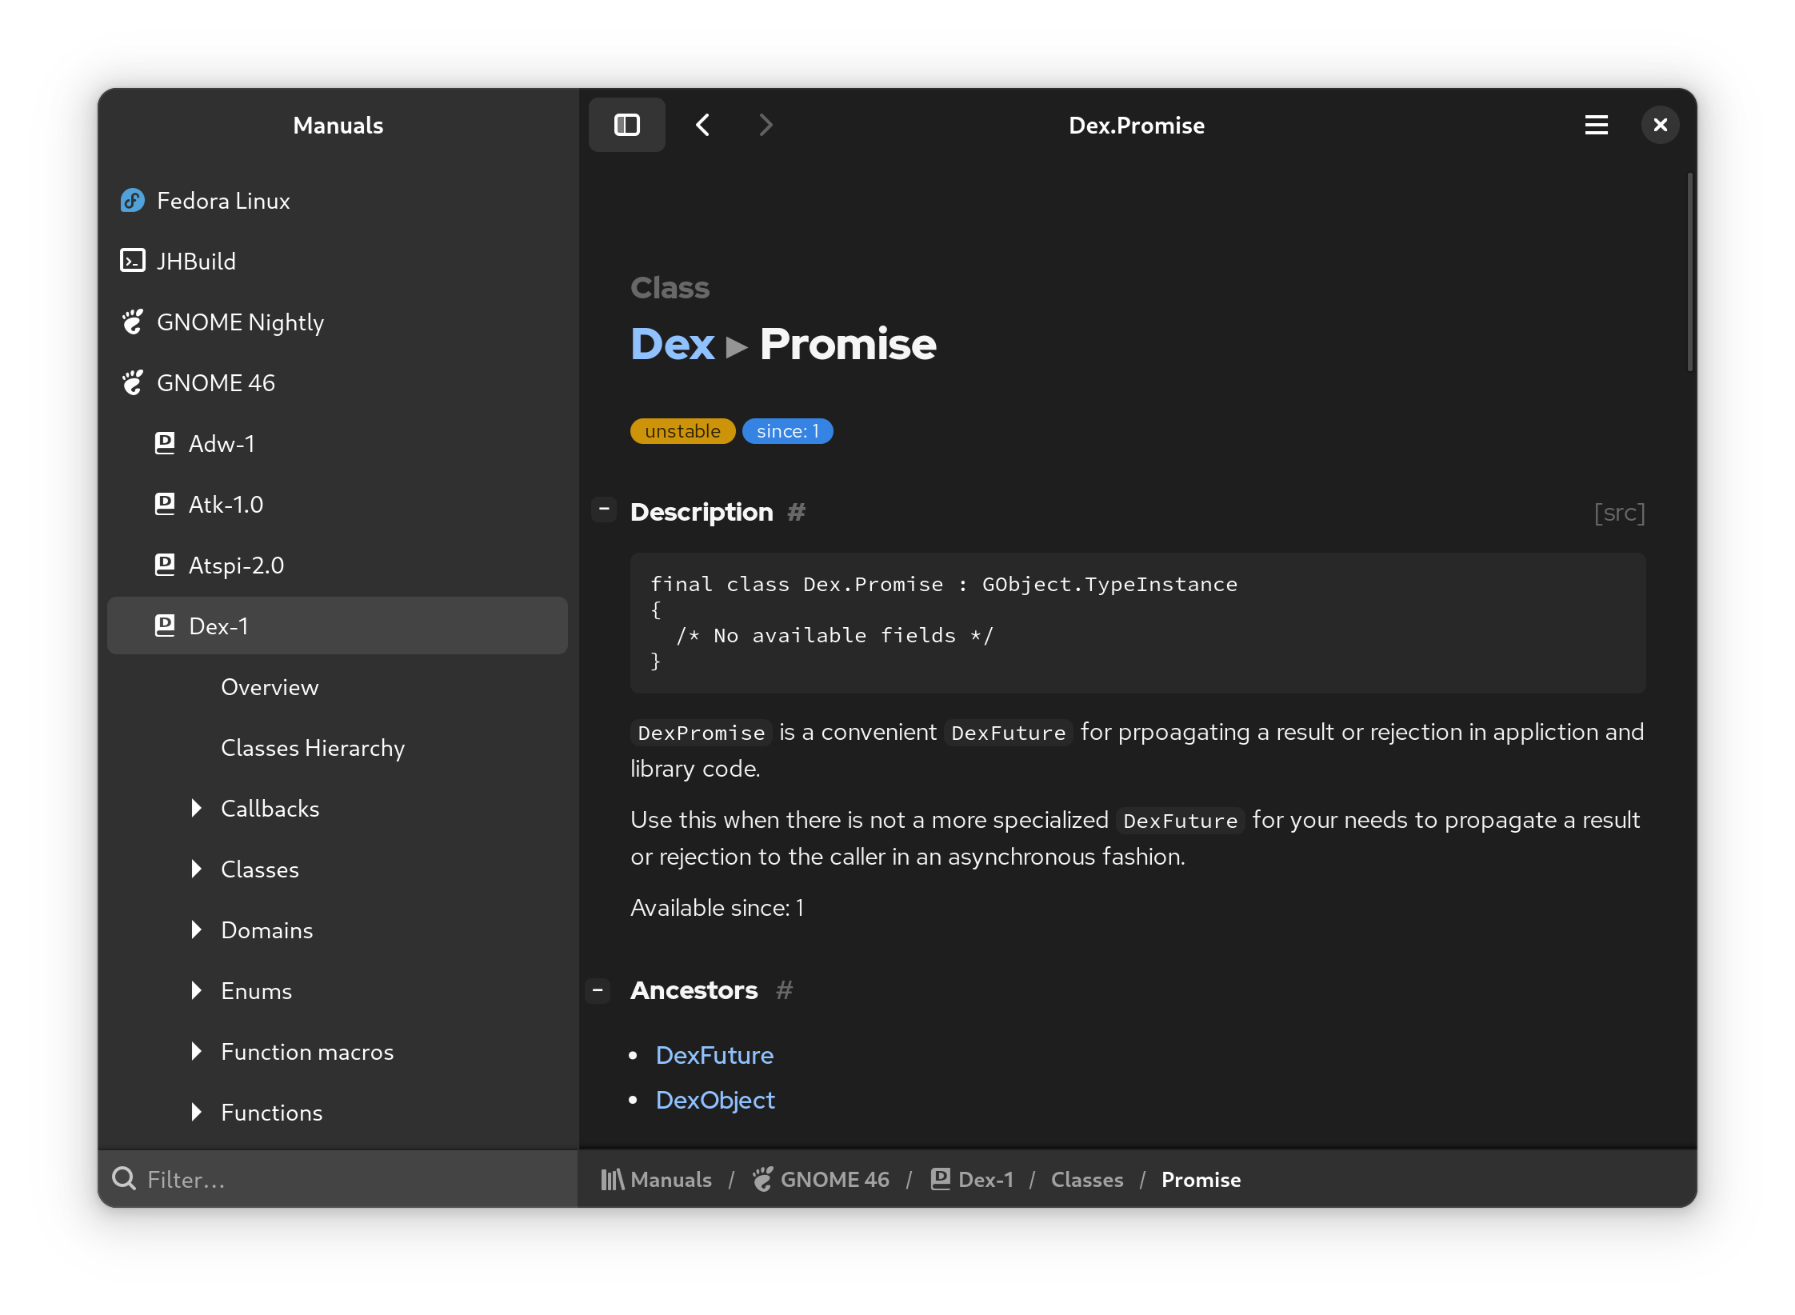Expand the Classes tree item
This screenshot has height=1315, width=1795.
[196, 869]
